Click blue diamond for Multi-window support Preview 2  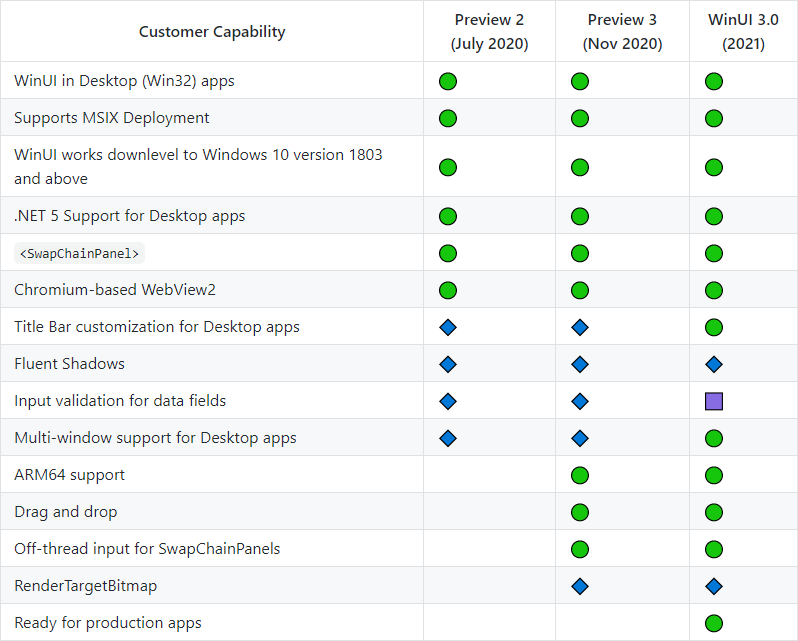pos(448,439)
